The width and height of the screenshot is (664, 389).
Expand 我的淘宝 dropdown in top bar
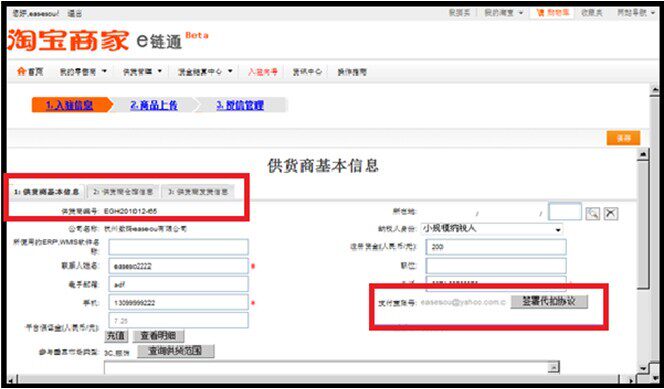click(504, 13)
